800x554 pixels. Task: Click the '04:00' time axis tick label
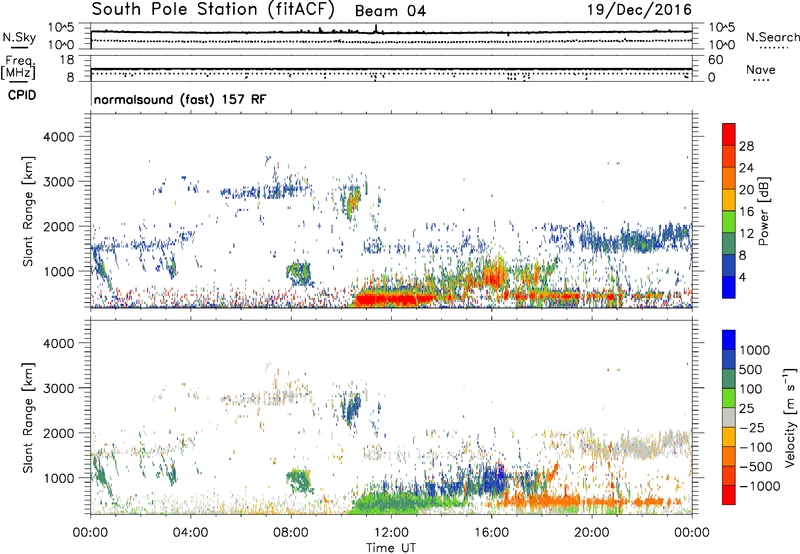[x=190, y=533]
